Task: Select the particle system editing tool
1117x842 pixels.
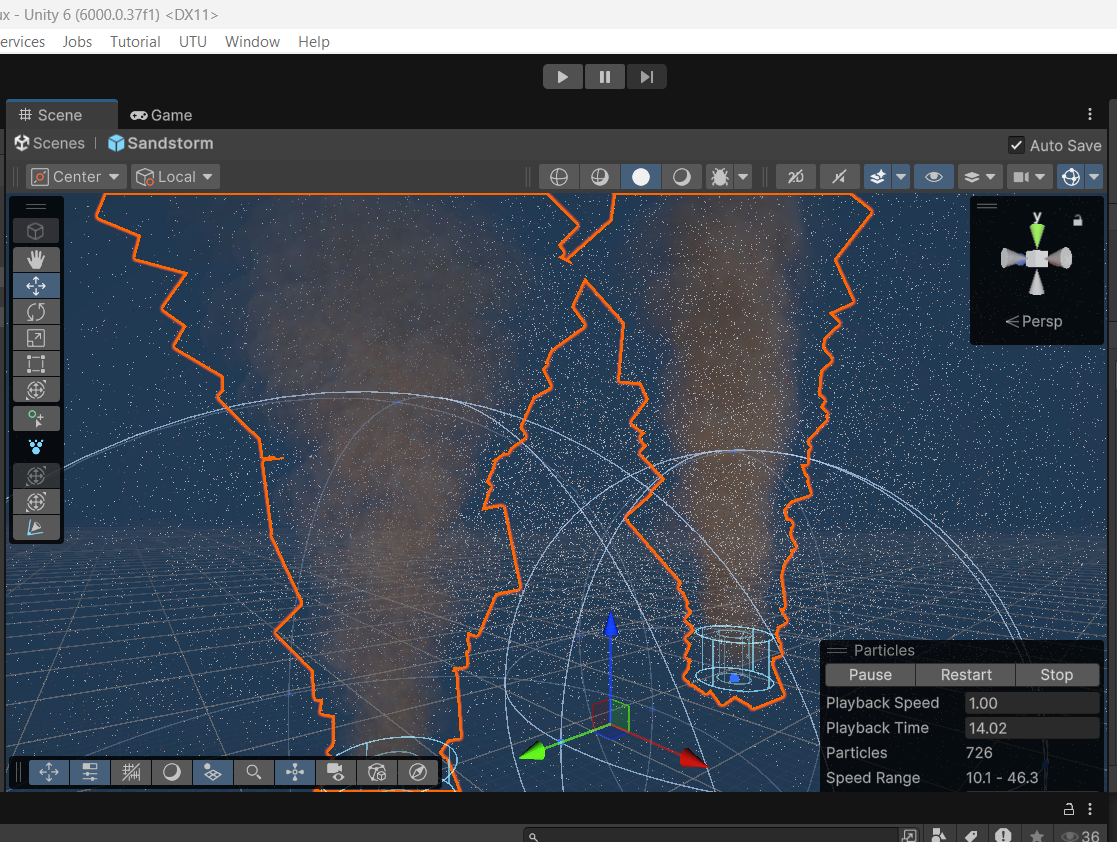Action: pos(36,447)
